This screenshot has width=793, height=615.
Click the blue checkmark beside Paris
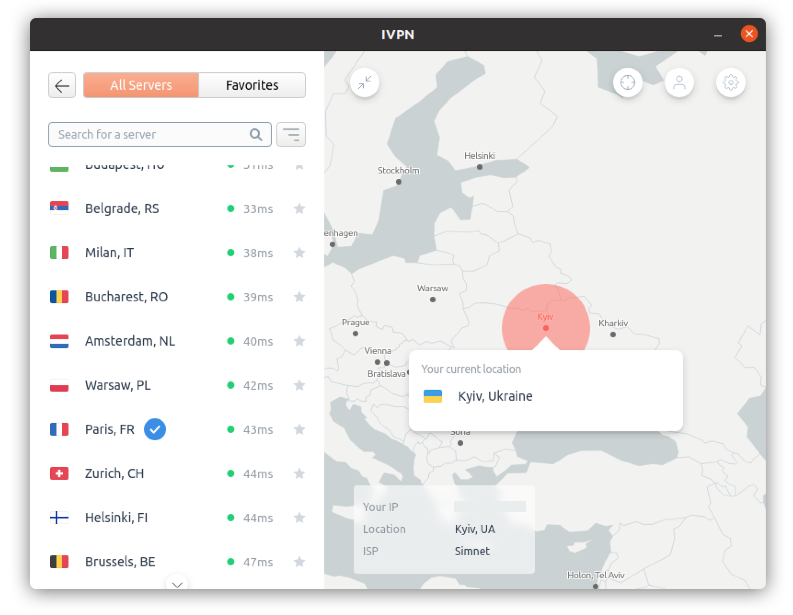point(155,429)
